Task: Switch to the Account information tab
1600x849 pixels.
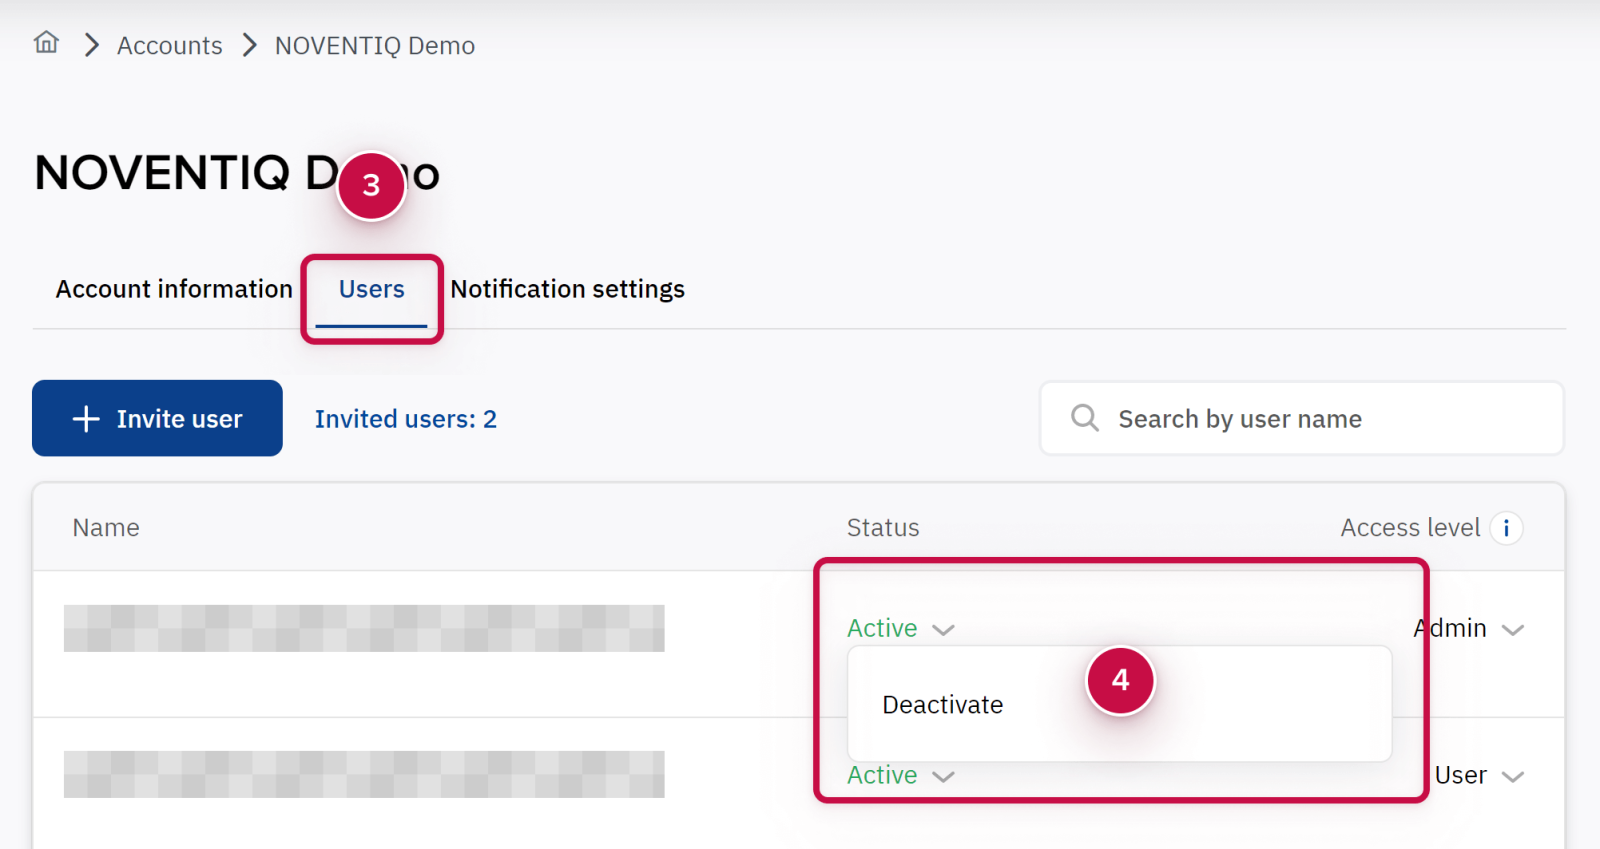Action: [x=174, y=289]
